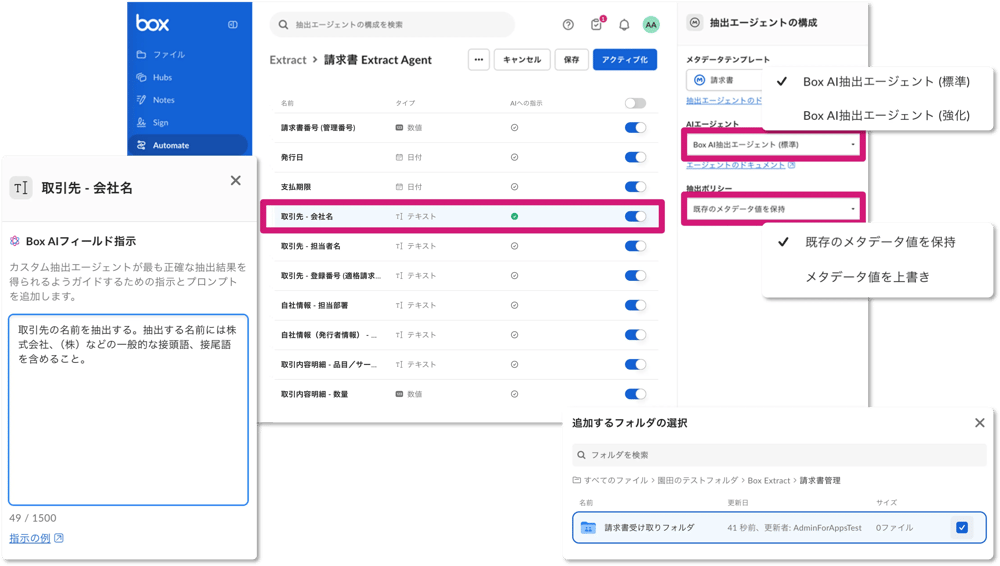Viewport: 1000px width, 566px height.
Task: Click the アクティブ化 button
Action: pos(624,60)
